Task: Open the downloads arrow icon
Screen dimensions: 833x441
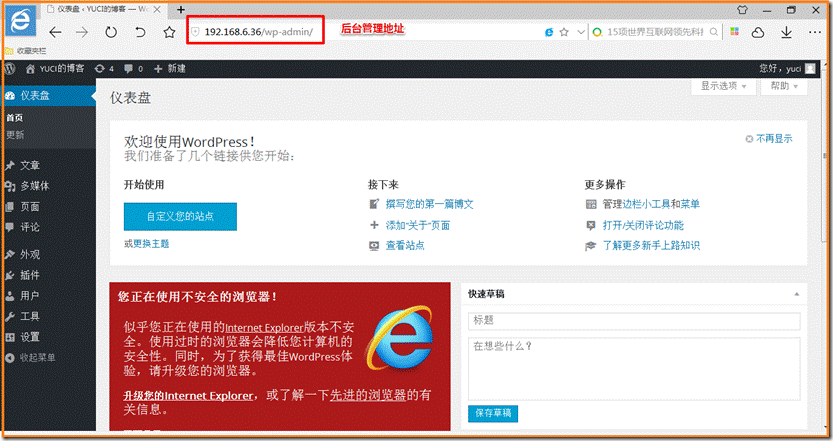Action: pos(786,32)
